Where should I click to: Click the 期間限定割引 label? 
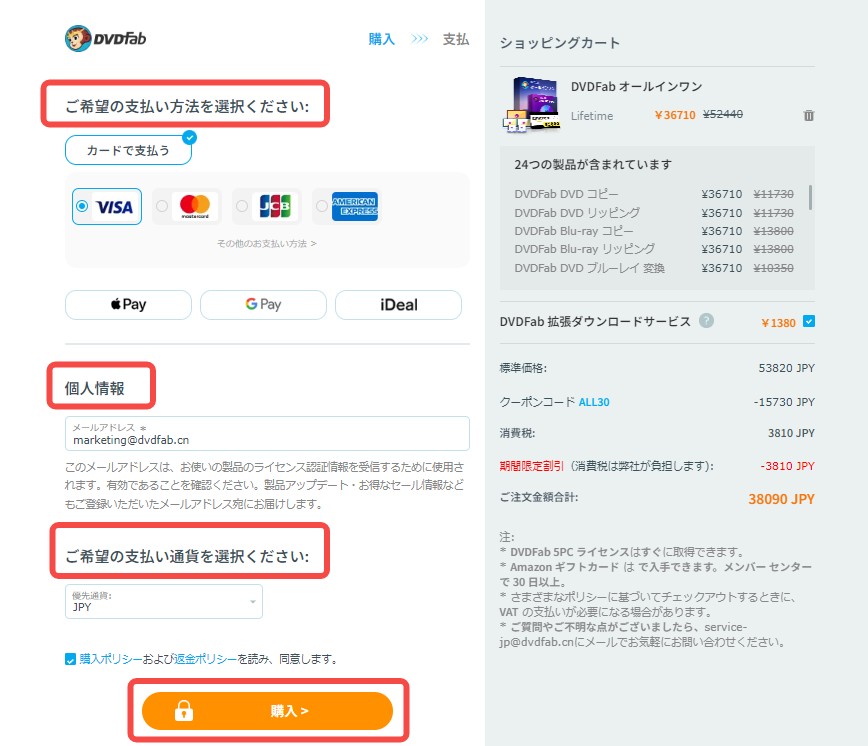531,466
